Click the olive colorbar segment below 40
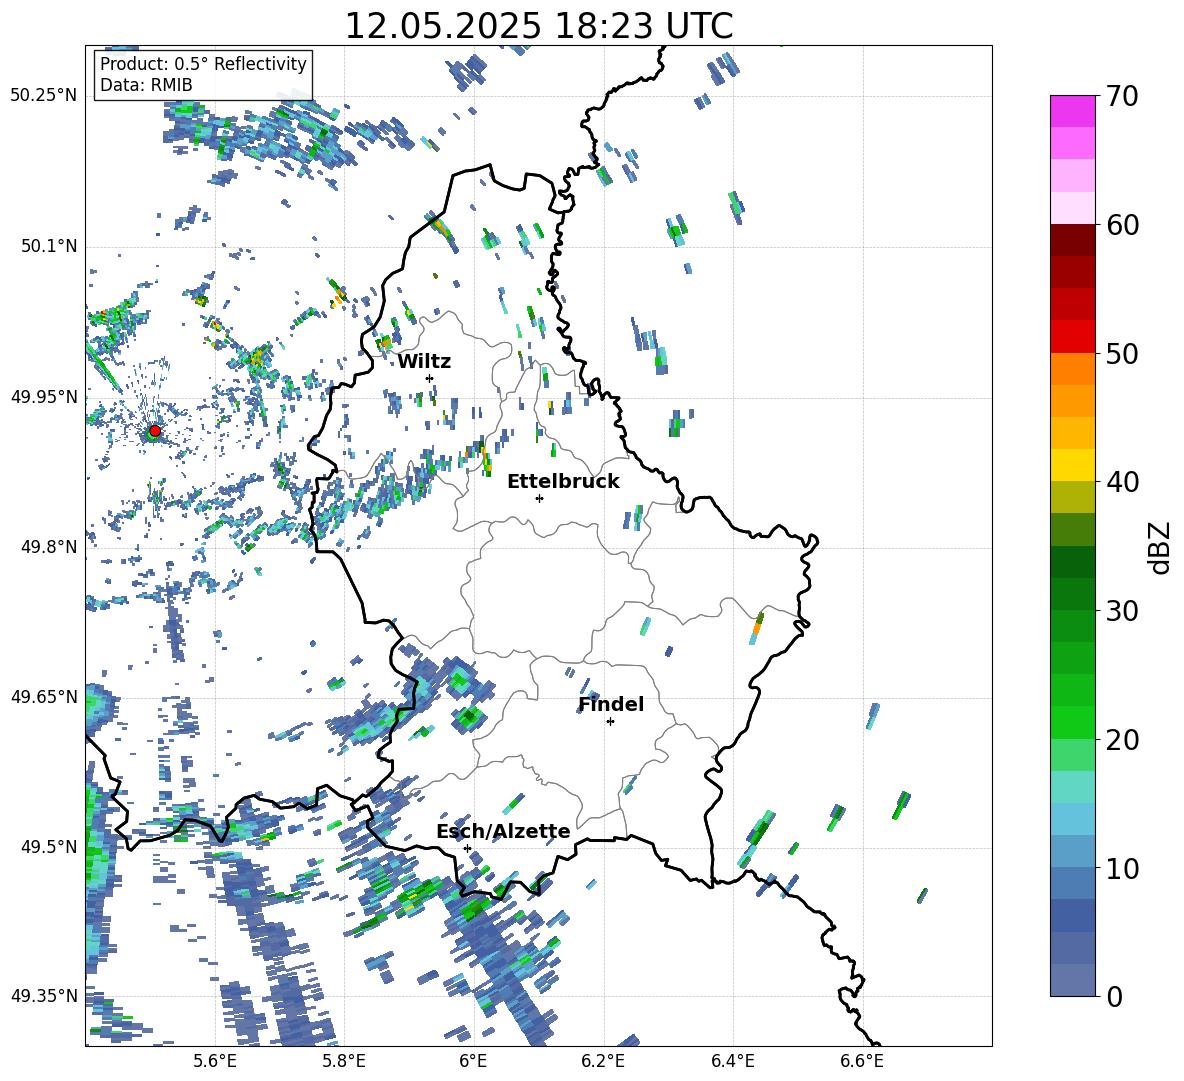 click(1073, 497)
